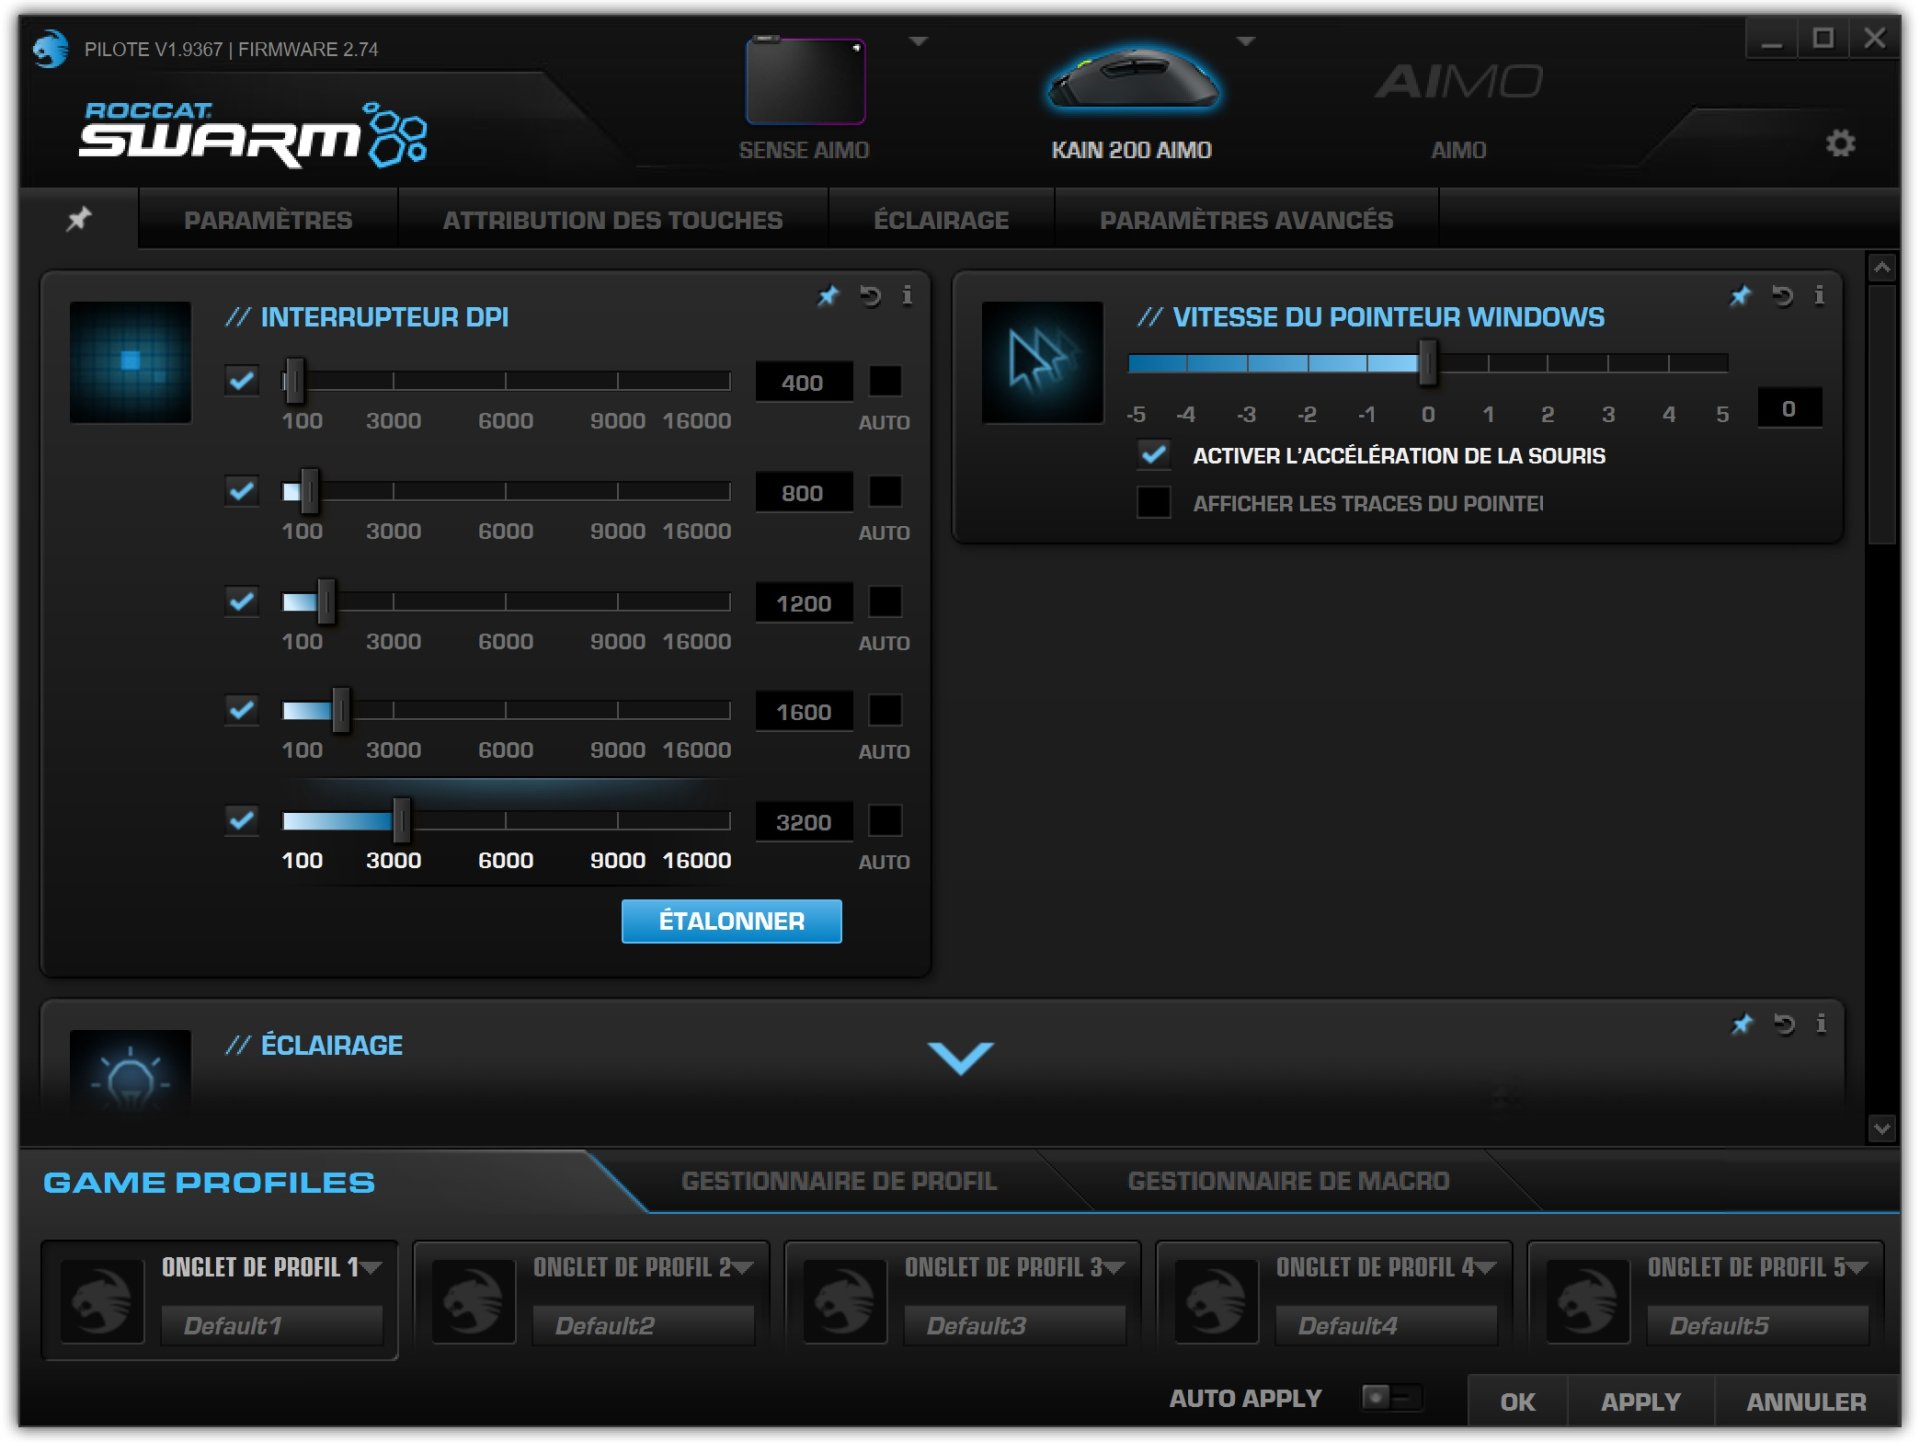Click the Default2 profile Roccat icon
1920x1442 pixels.
(473, 1301)
